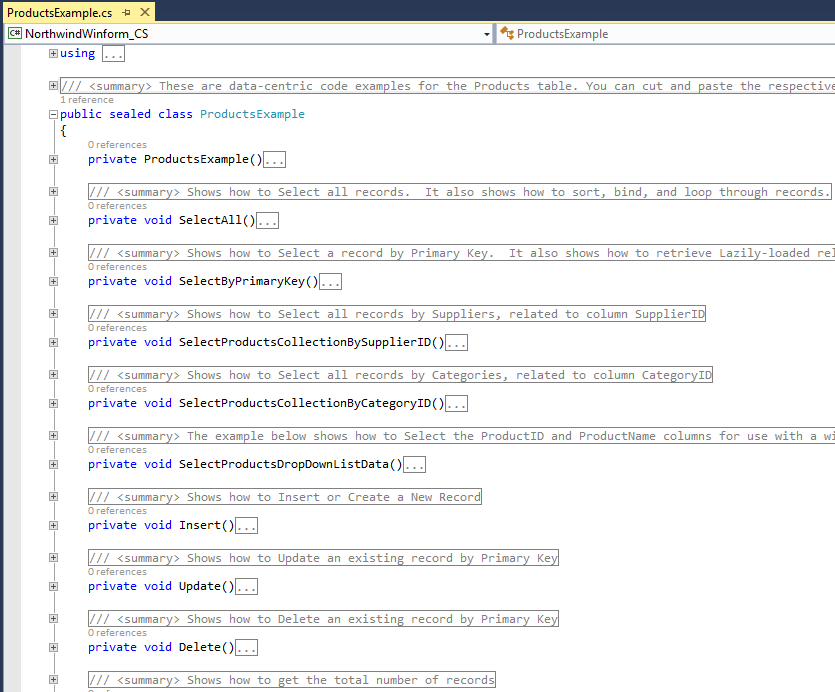Click the class icon beside ProductsExample dropdown
The height and width of the screenshot is (692, 835).
pos(506,34)
